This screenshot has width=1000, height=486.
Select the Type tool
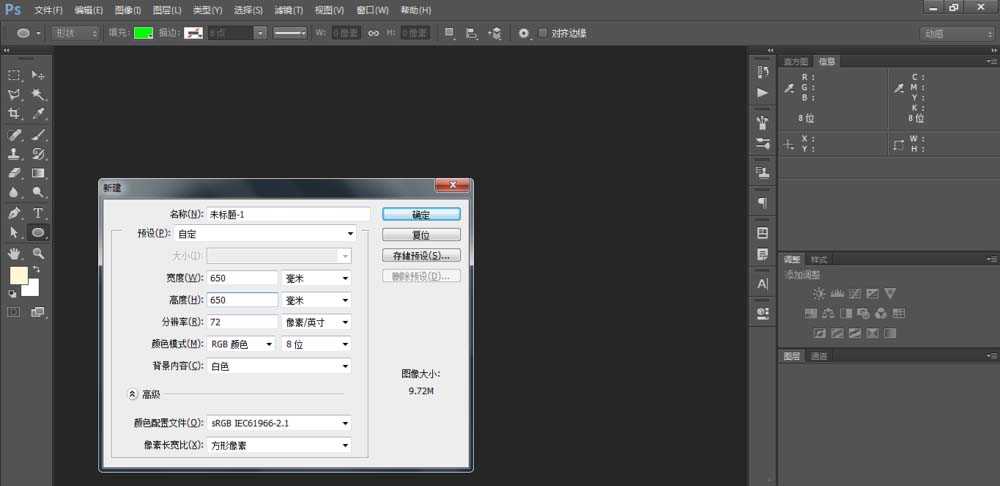pos(38,213)
